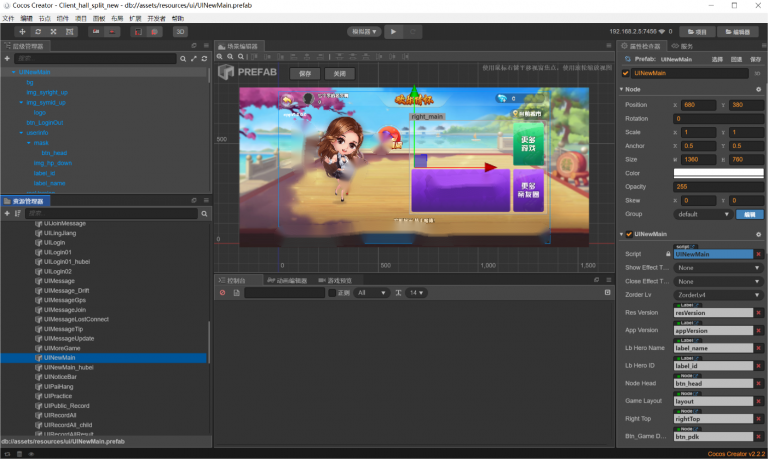Click the UINewMain component gear icon

coord(759,235)
